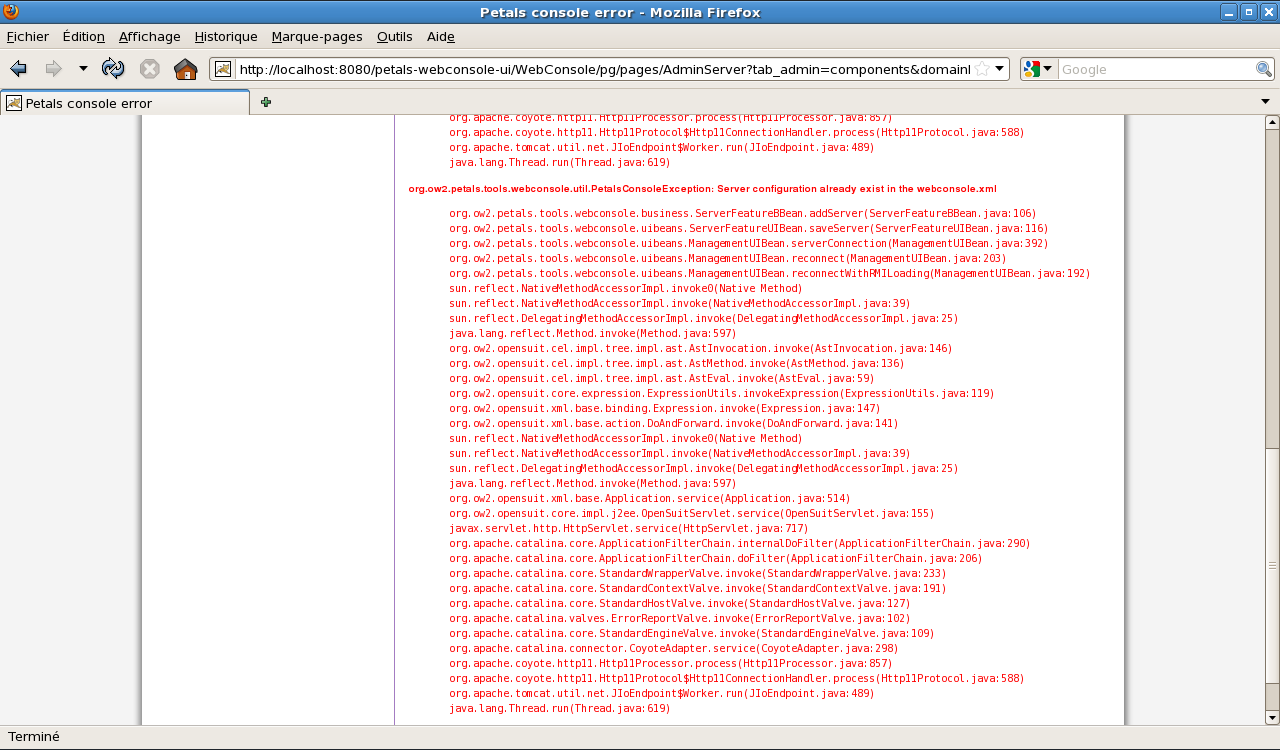Image resolution: width=1280 pixels, height=750 pixels.
Task: Select the Petals console error tab
Action: [x=125, y=103]
